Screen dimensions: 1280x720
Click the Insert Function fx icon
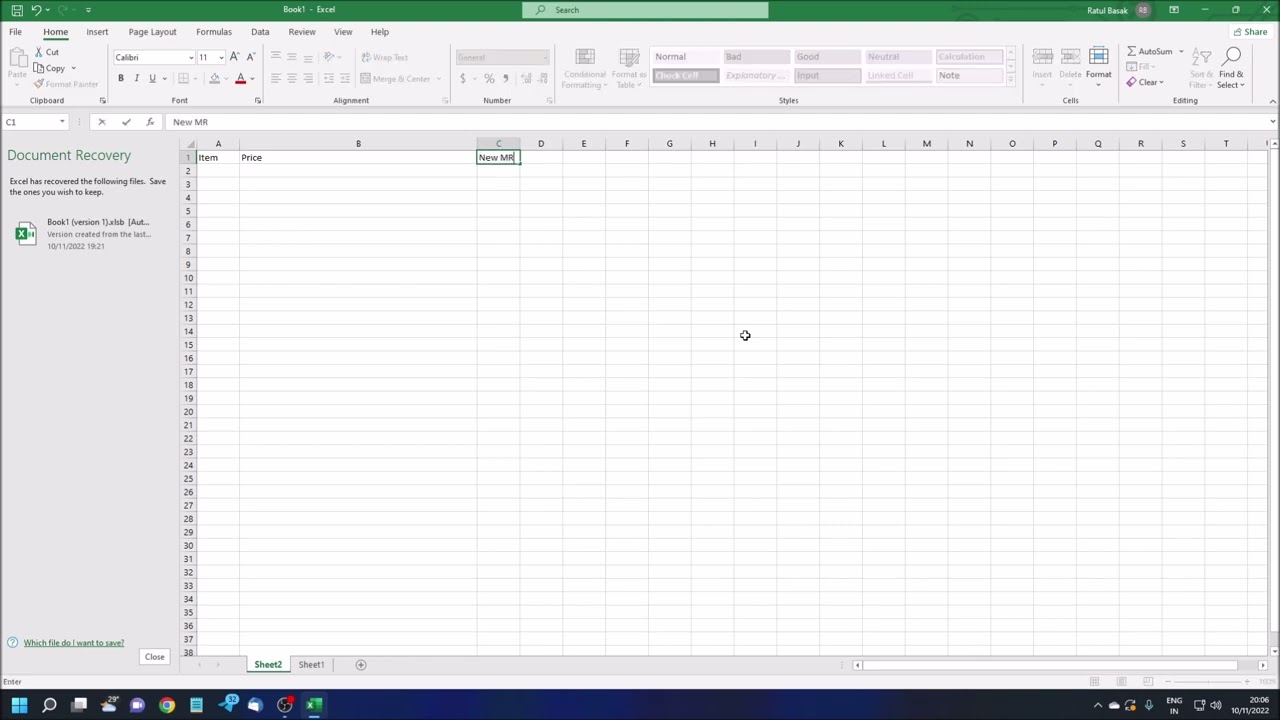pos(150,122)
